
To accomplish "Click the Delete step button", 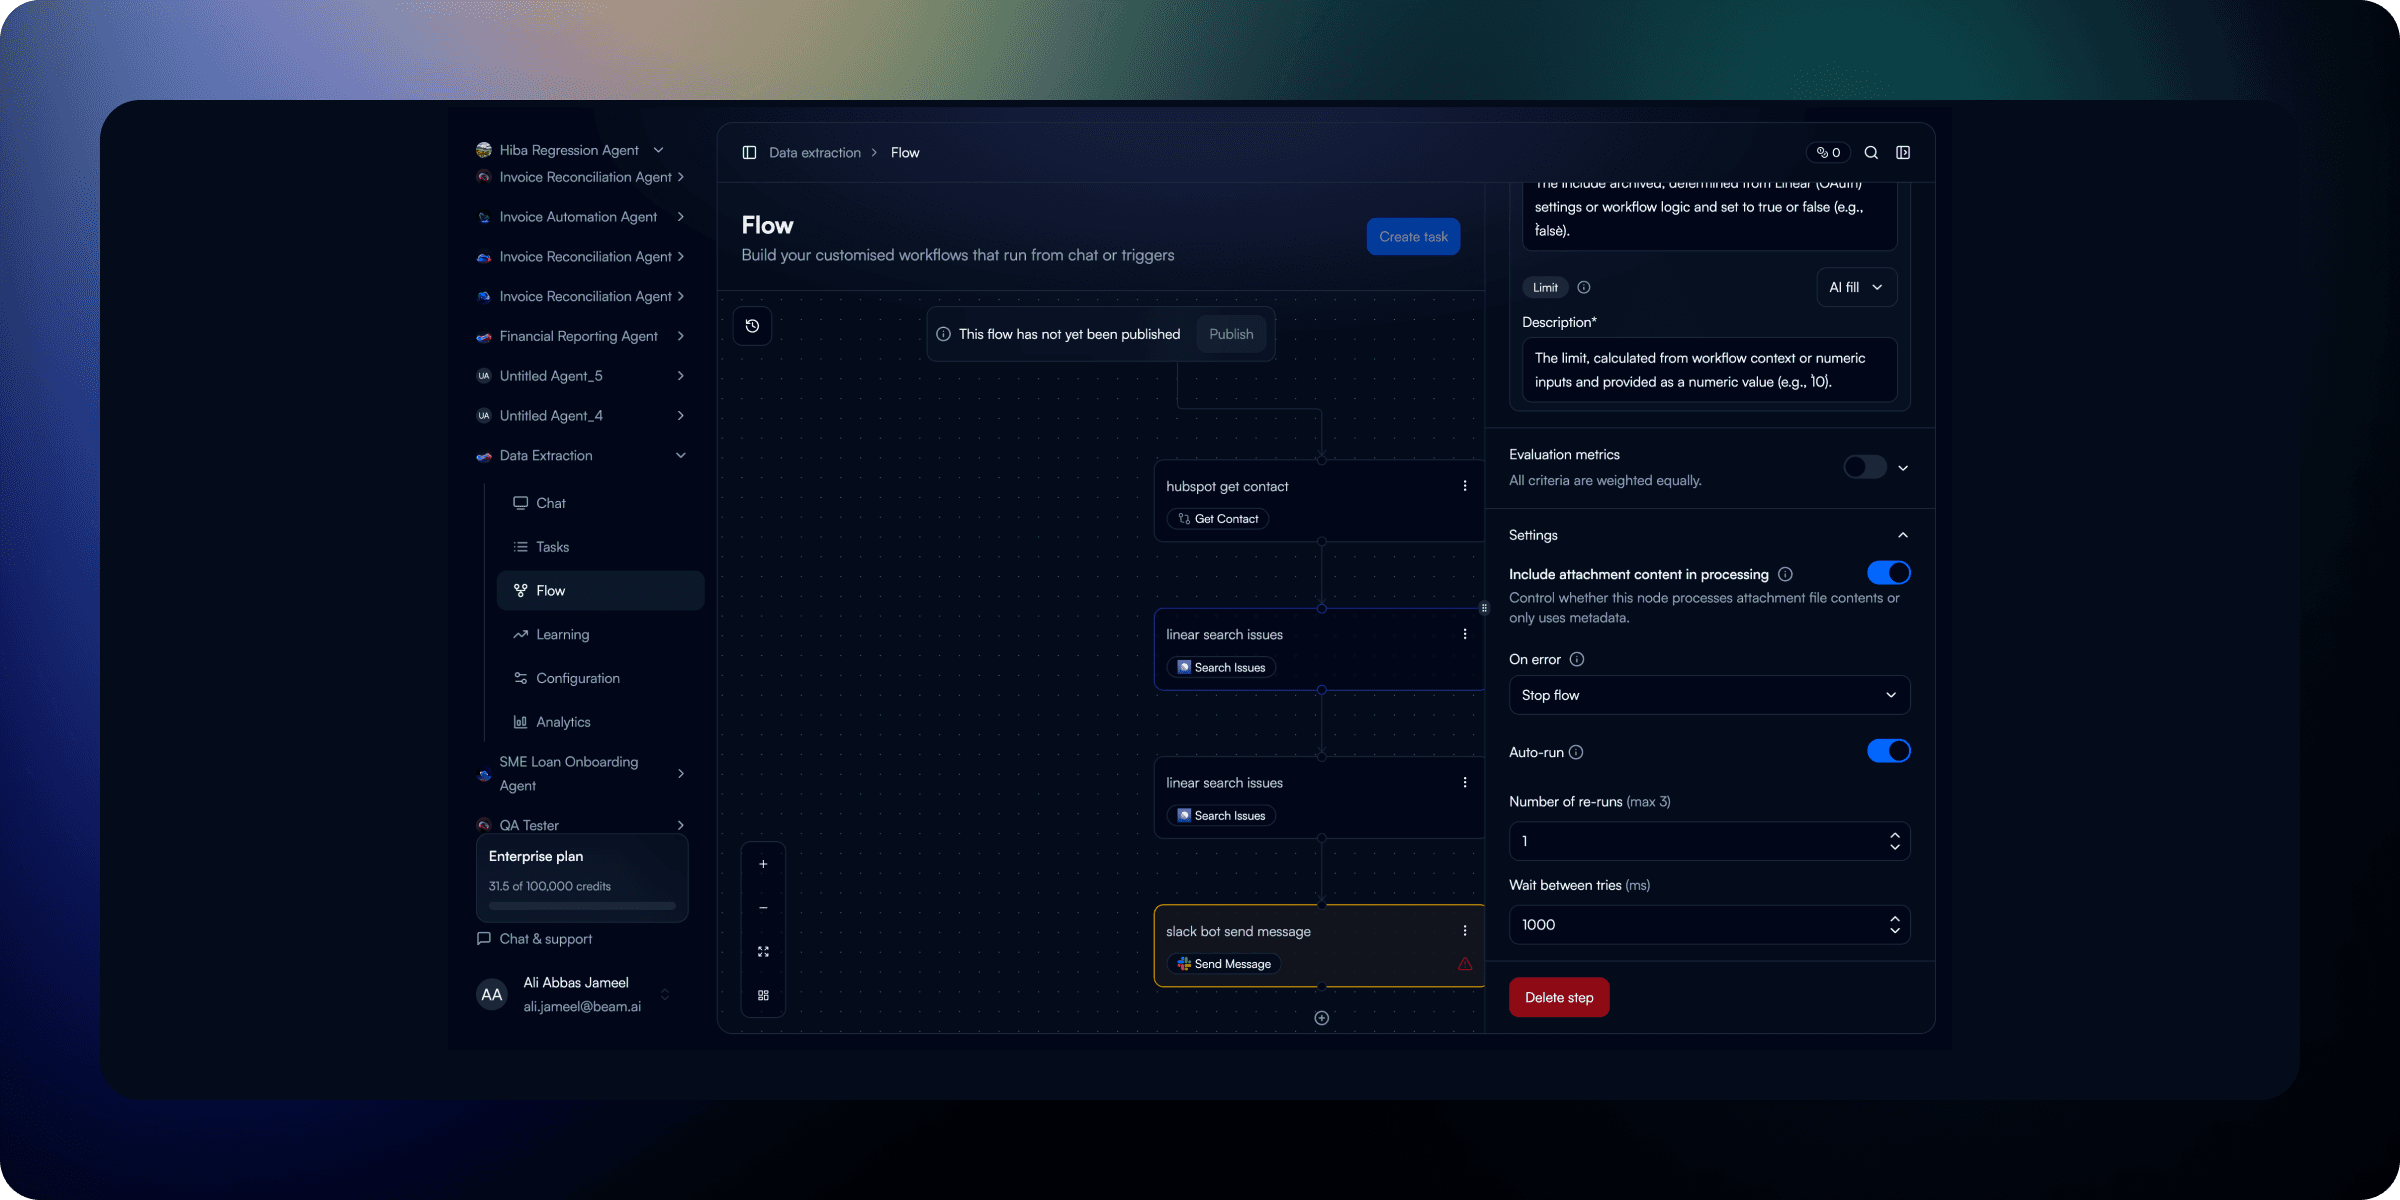I will tap(1558, 997).
